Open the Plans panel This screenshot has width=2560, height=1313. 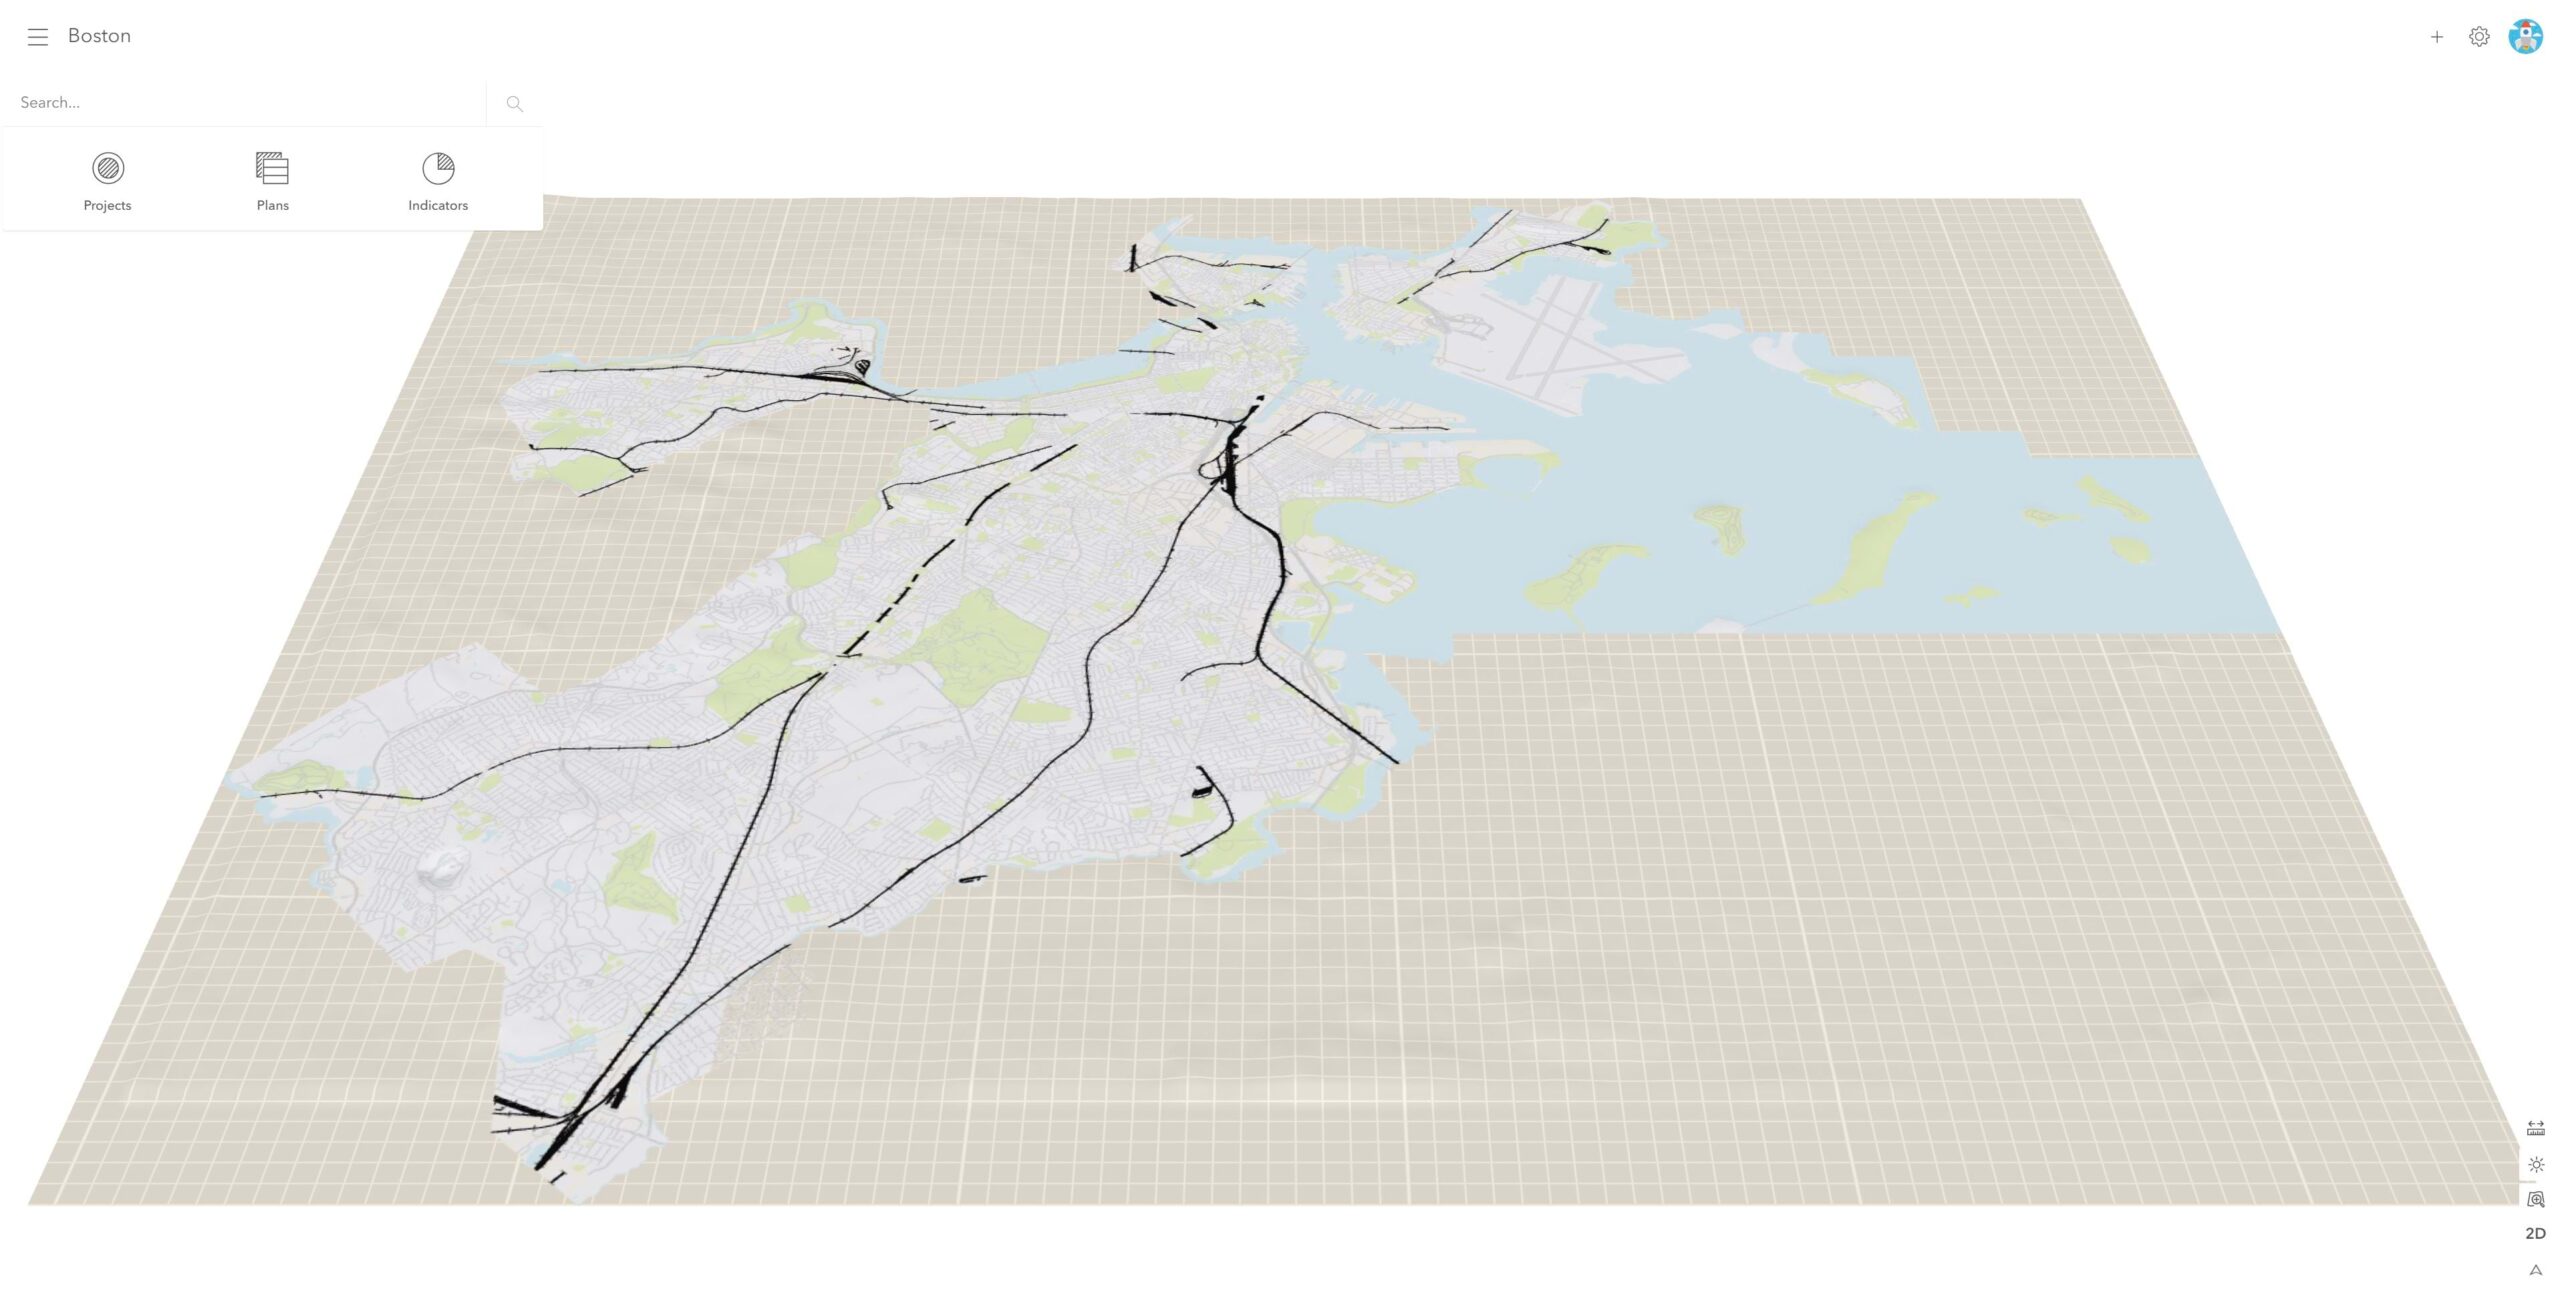point(271,178)
